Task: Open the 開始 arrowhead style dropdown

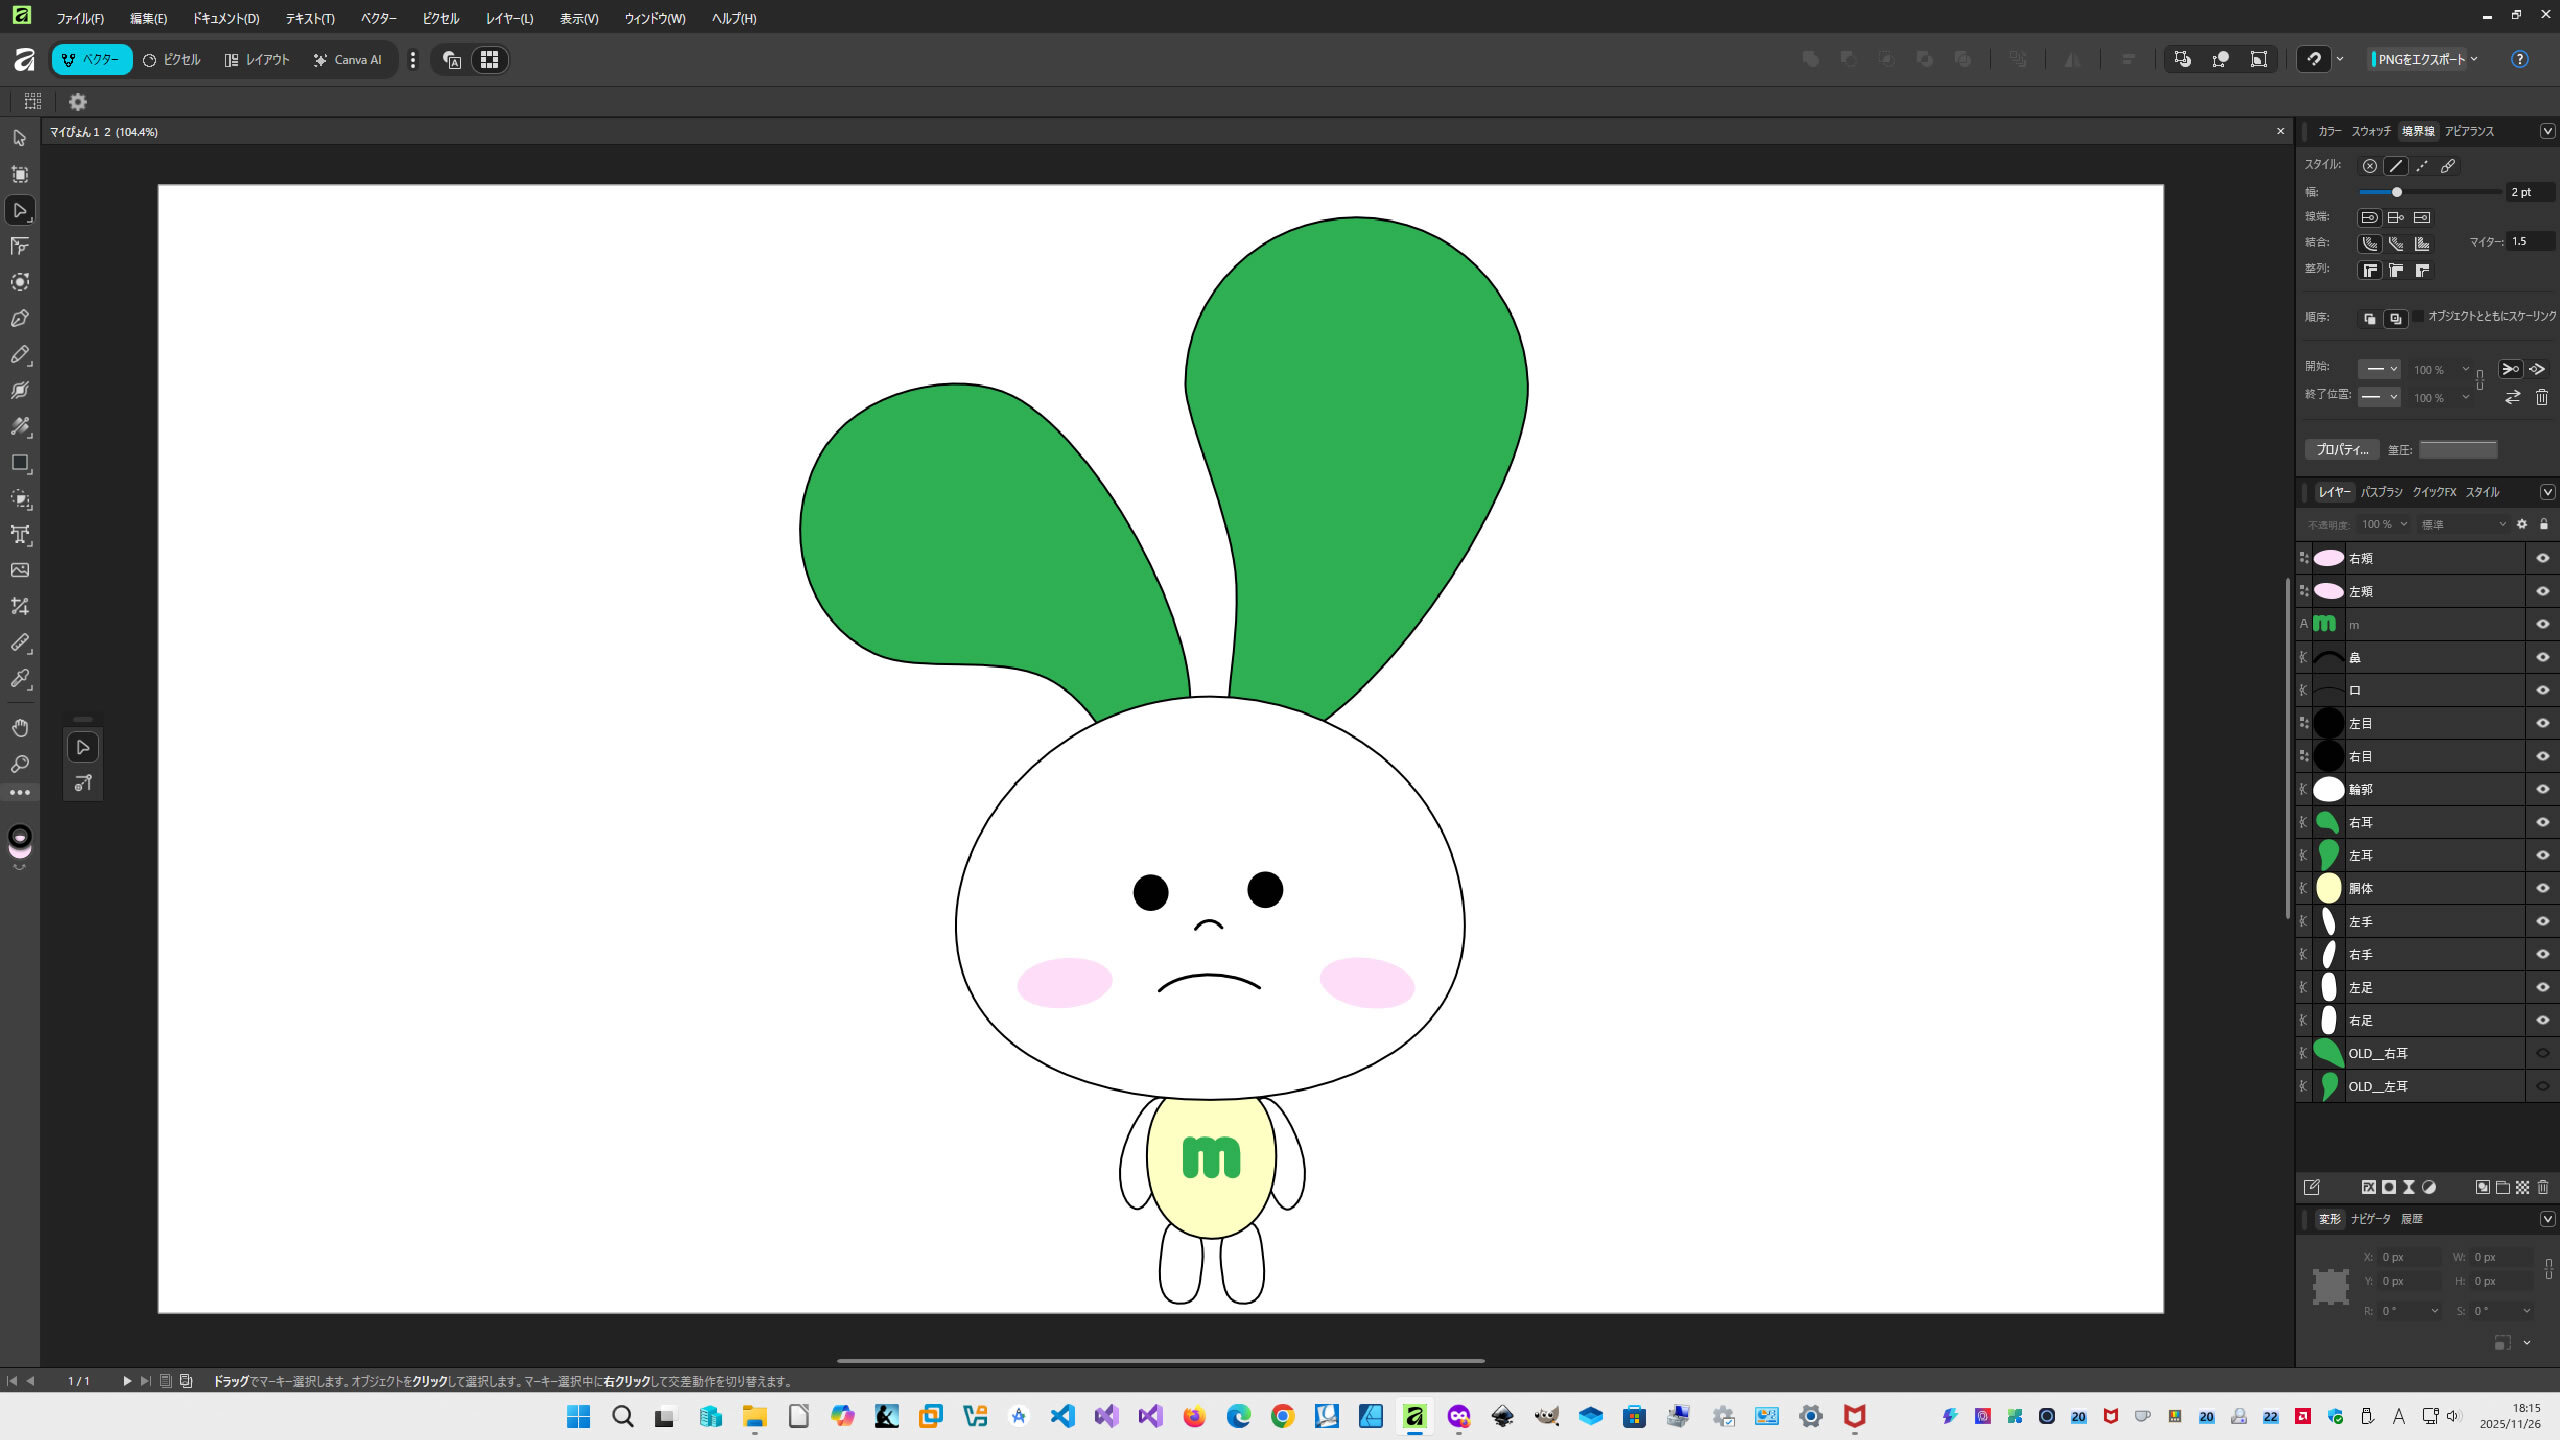Action: (2378, 369)
